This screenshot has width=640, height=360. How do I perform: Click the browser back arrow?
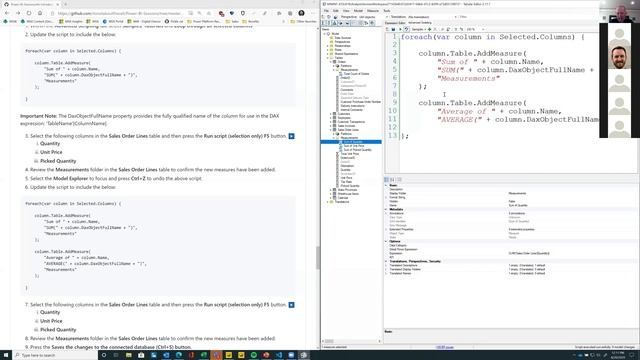(x=7, y=13)
